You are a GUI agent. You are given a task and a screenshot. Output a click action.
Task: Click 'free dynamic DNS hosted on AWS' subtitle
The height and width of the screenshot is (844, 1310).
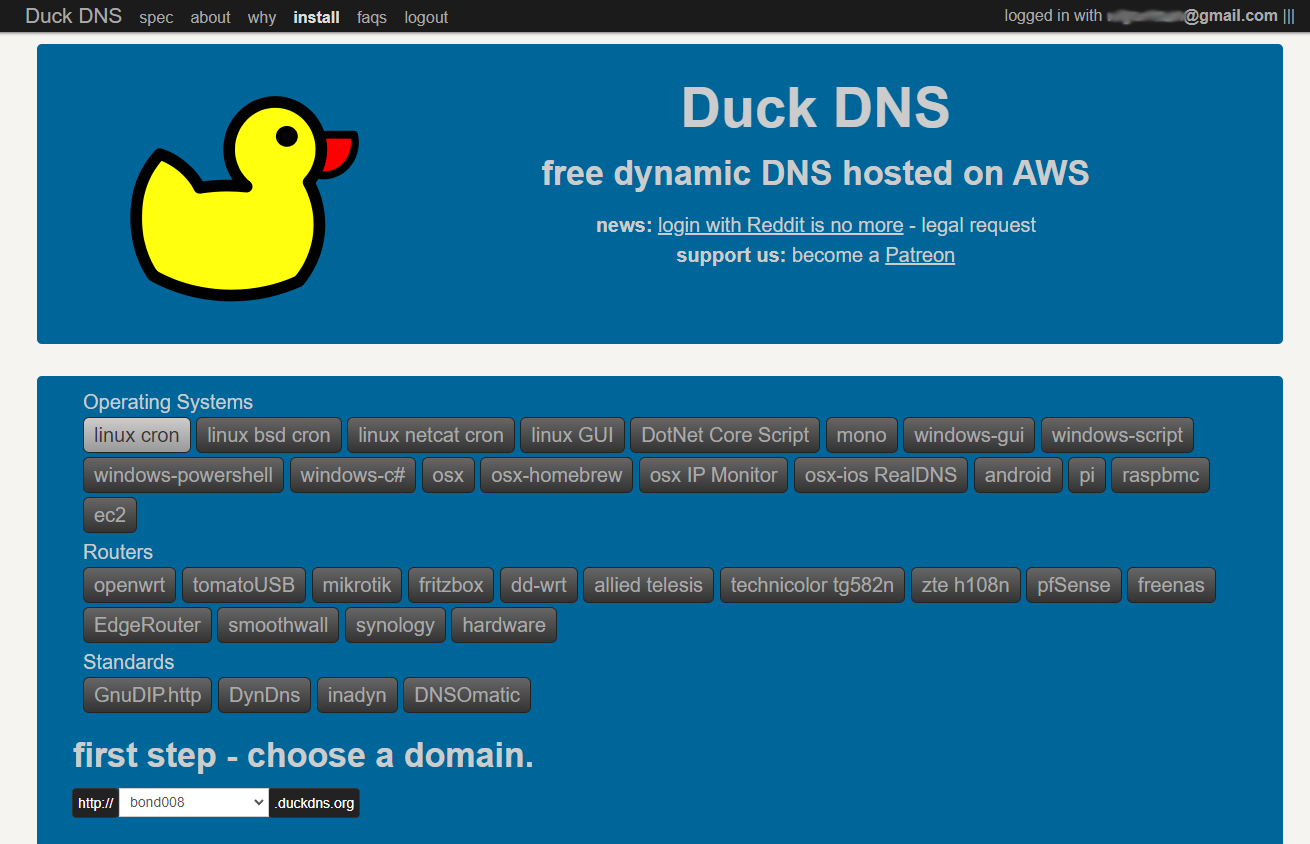815,174
